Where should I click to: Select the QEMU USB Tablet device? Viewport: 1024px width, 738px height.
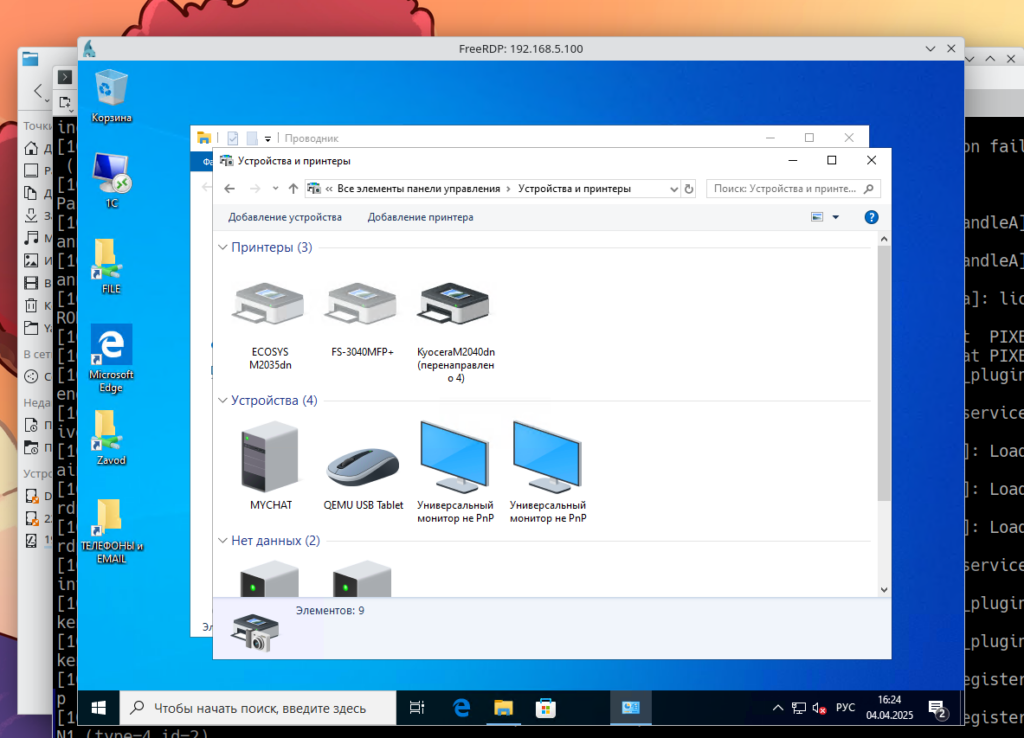[363, 462]
